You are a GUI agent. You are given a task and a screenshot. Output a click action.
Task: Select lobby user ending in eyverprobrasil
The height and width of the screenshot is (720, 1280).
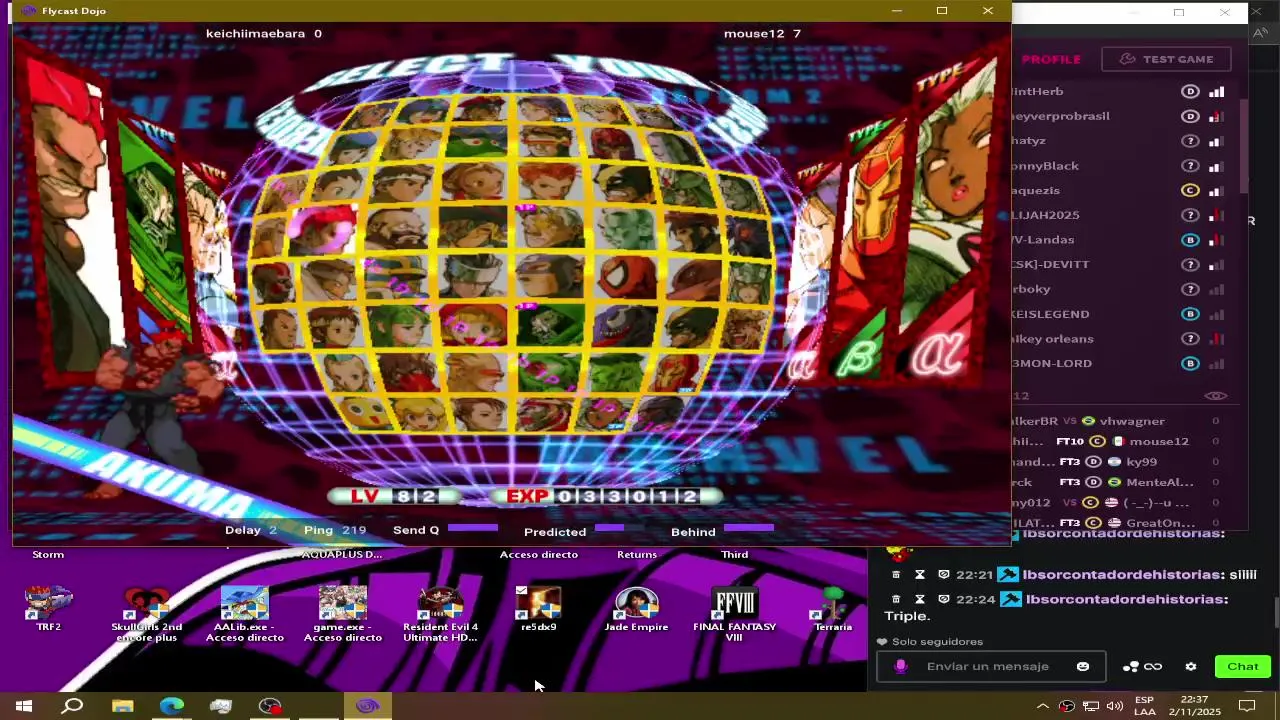coord(1118,116)
